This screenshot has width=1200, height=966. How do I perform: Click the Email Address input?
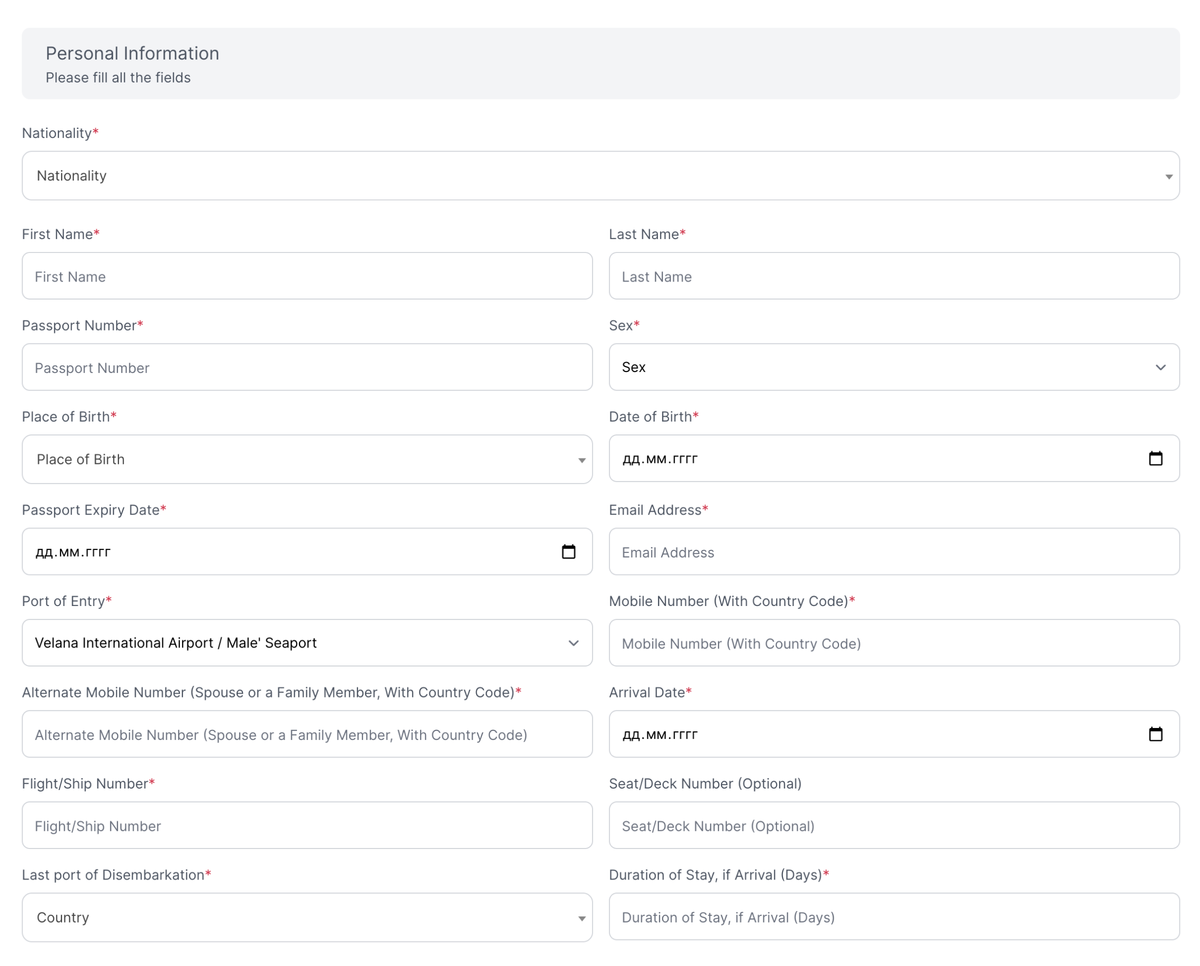[894, 552]
